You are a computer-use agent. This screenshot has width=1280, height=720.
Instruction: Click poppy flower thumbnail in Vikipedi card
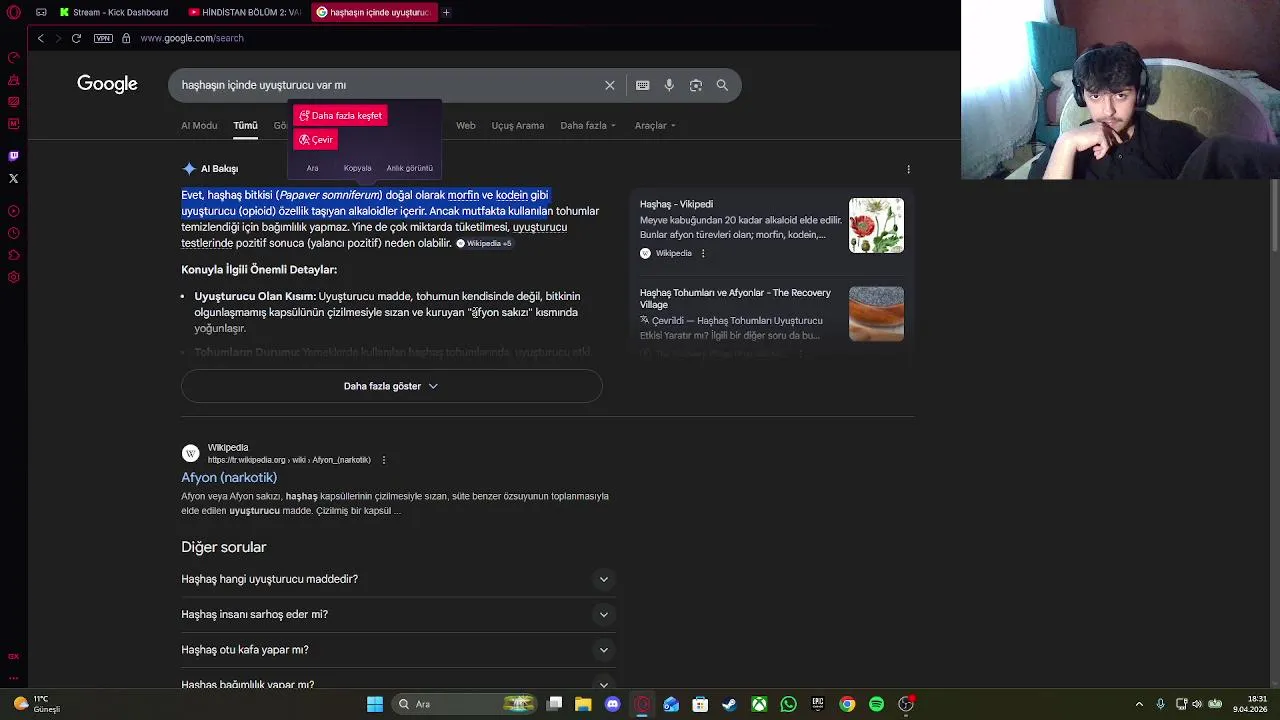click(876, 225)
